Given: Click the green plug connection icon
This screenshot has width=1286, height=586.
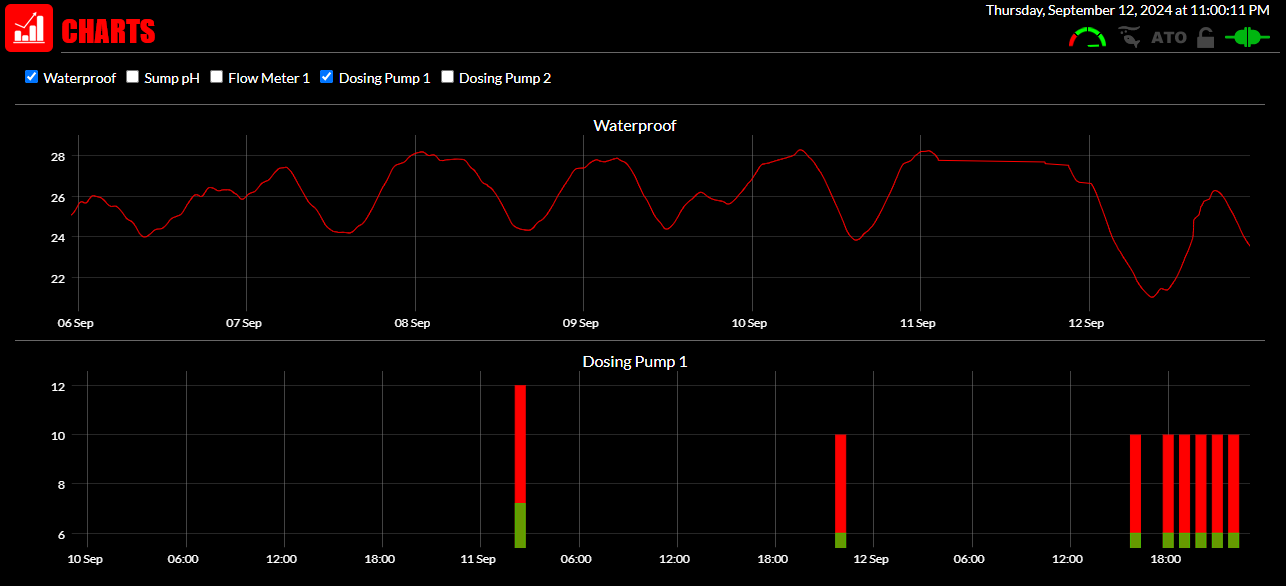Looking at the screenshot, I should click(1247, 38).
